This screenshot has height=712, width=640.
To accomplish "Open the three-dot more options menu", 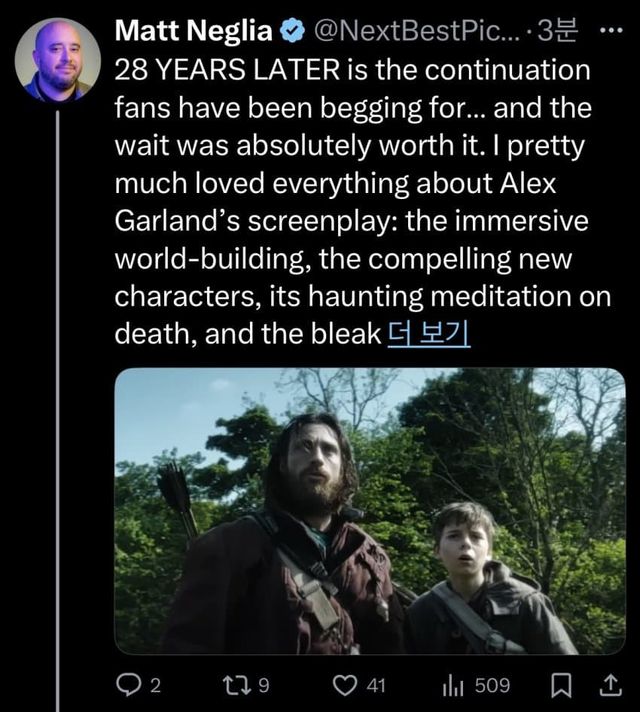I will (x=610, y=31).
